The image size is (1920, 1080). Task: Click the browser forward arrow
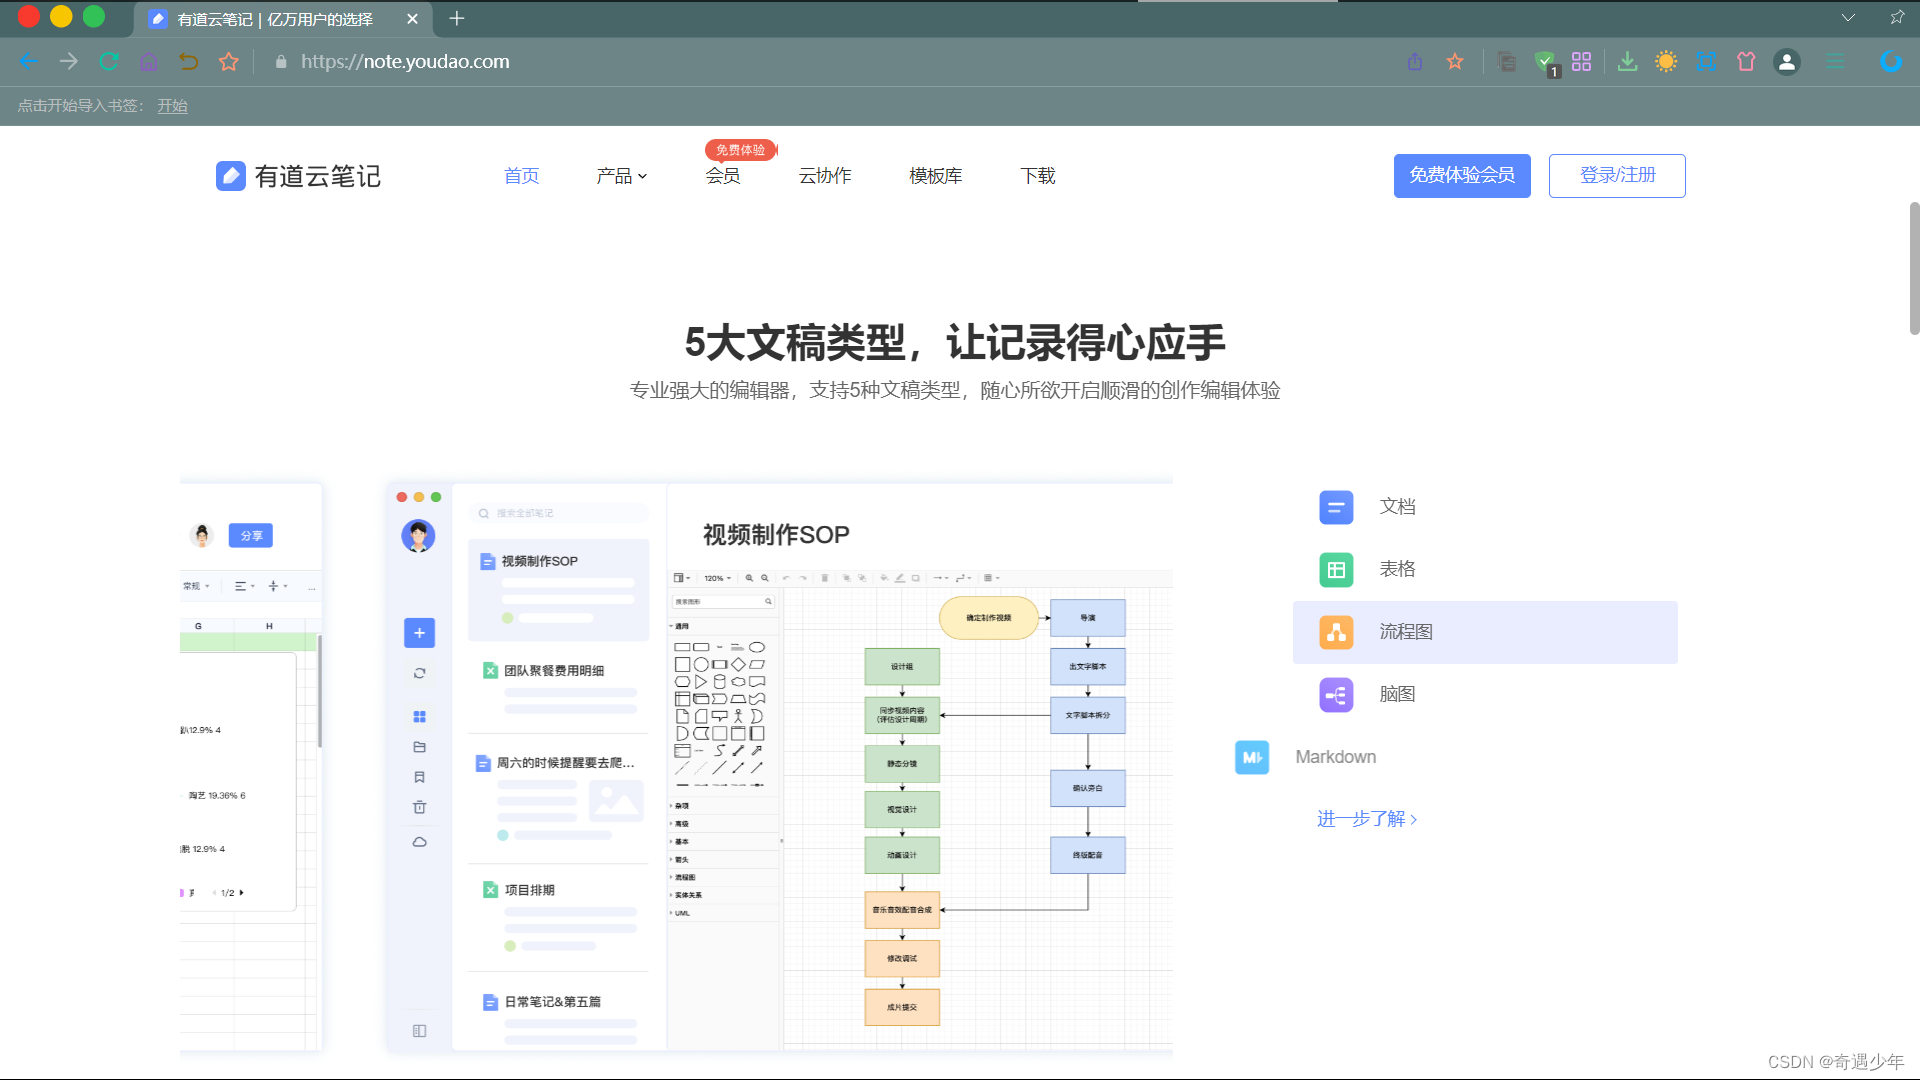tap(68, 61)
